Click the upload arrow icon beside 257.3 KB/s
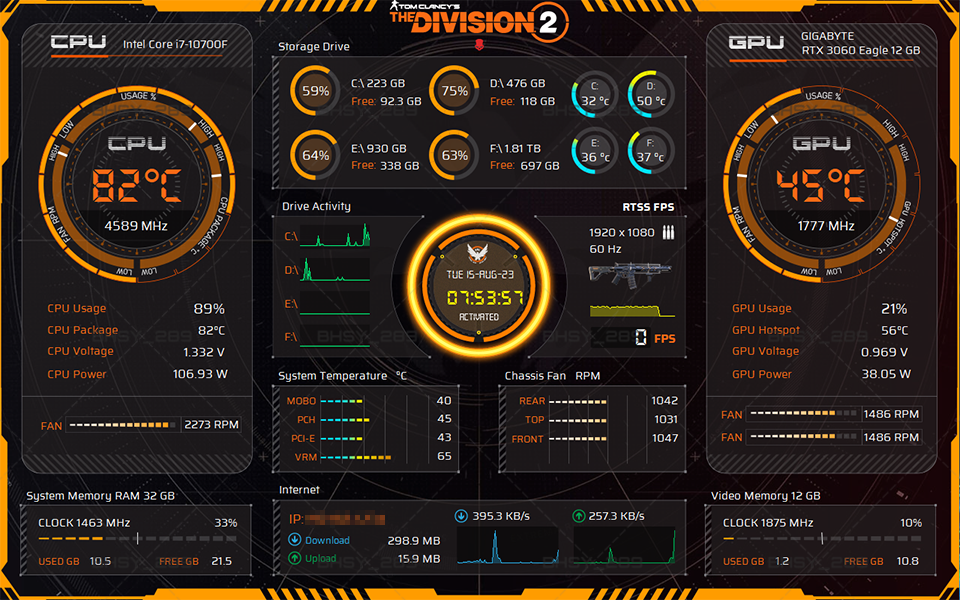The image size is (960, 600). (x=578, y=516)
